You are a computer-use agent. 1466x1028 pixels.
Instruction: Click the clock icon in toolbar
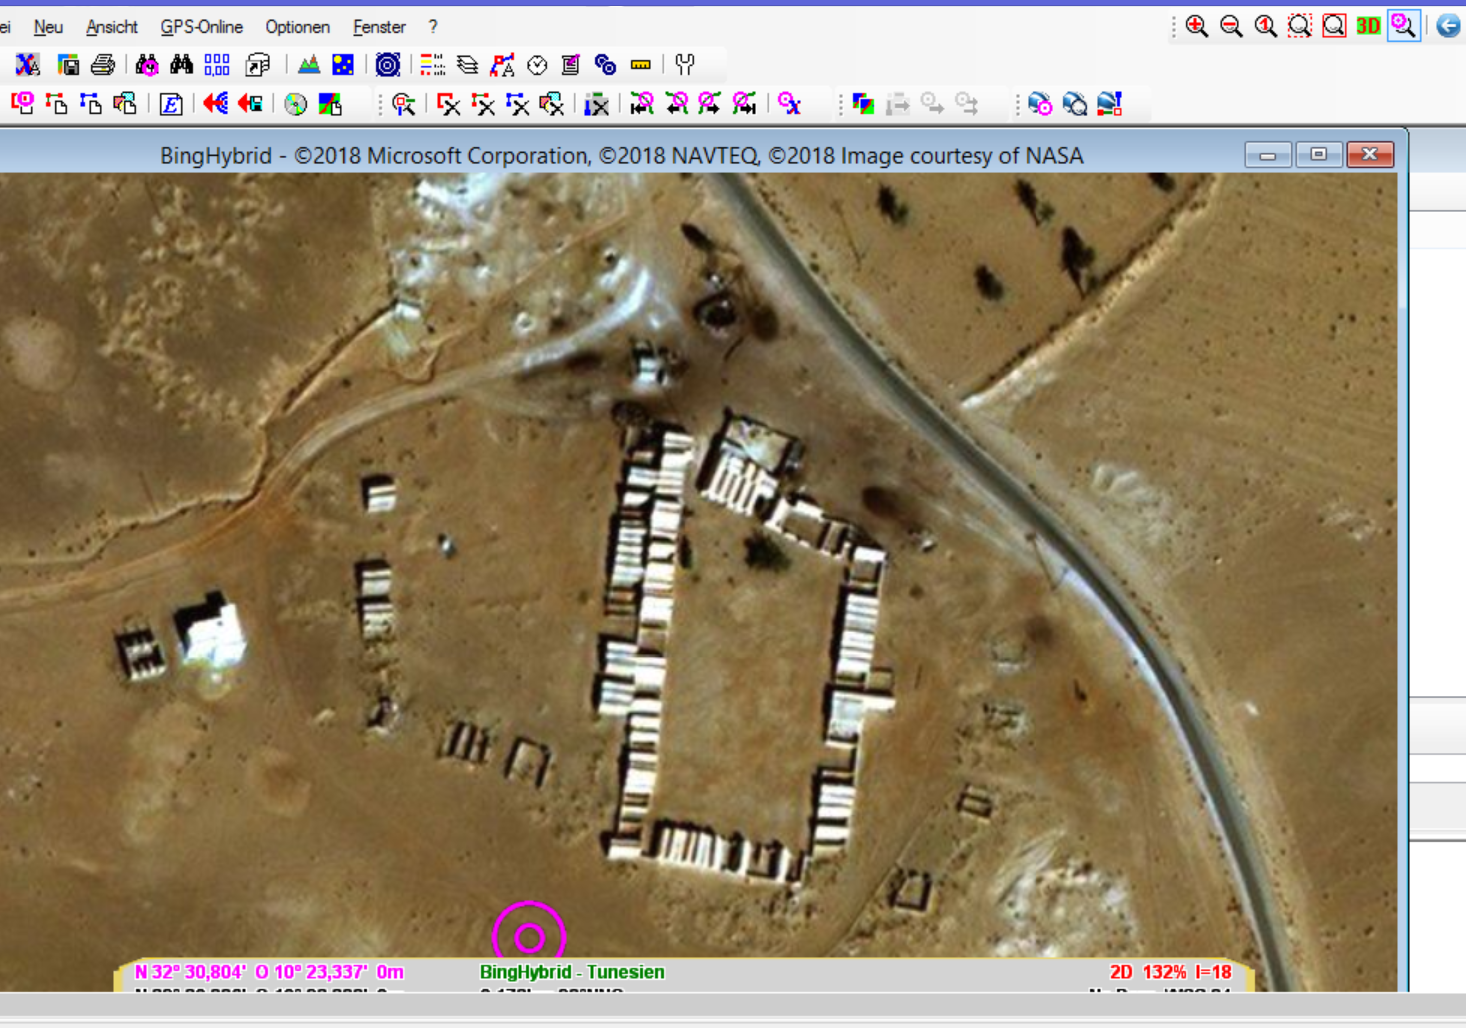(537, 65)
